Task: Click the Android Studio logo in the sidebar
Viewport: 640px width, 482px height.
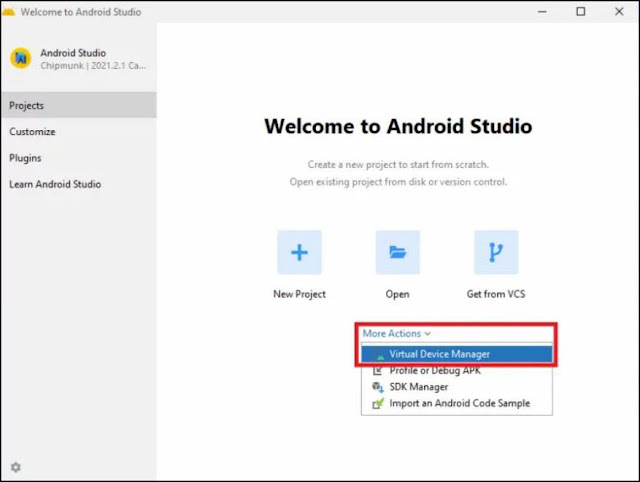Action: click(x=21, y=58)
